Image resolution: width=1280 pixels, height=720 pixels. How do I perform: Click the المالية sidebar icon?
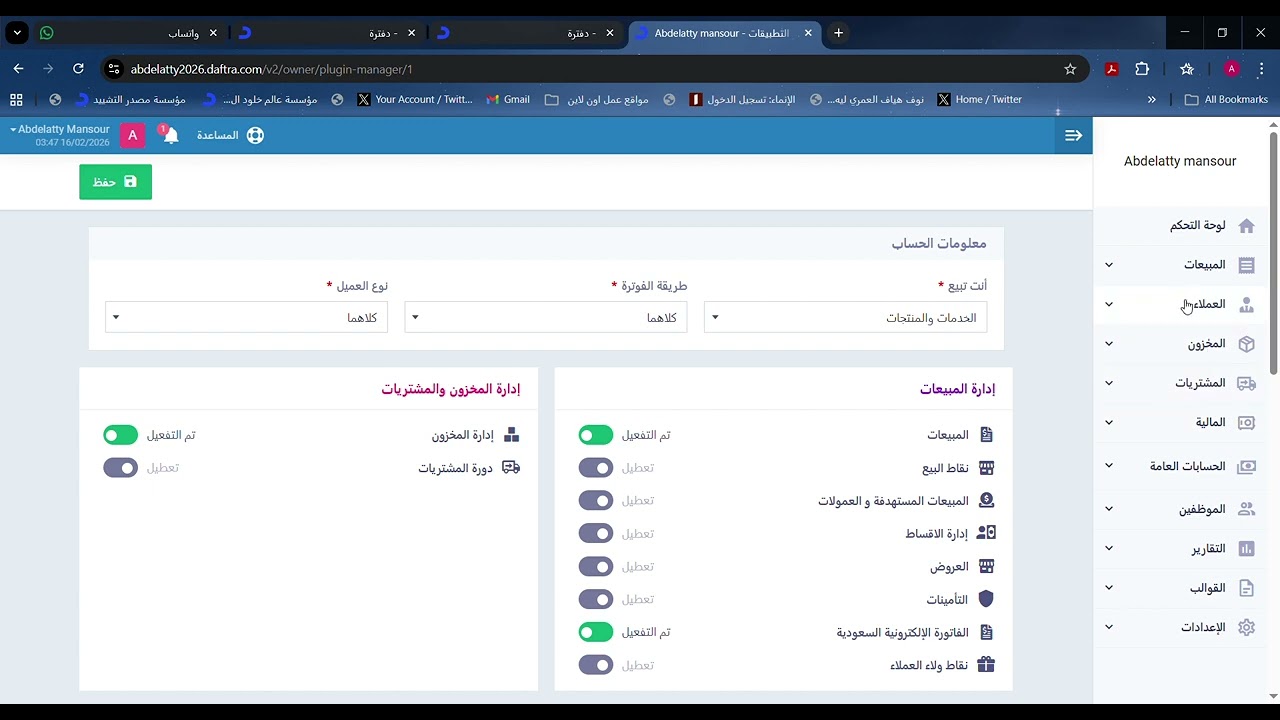point(1246,423)
